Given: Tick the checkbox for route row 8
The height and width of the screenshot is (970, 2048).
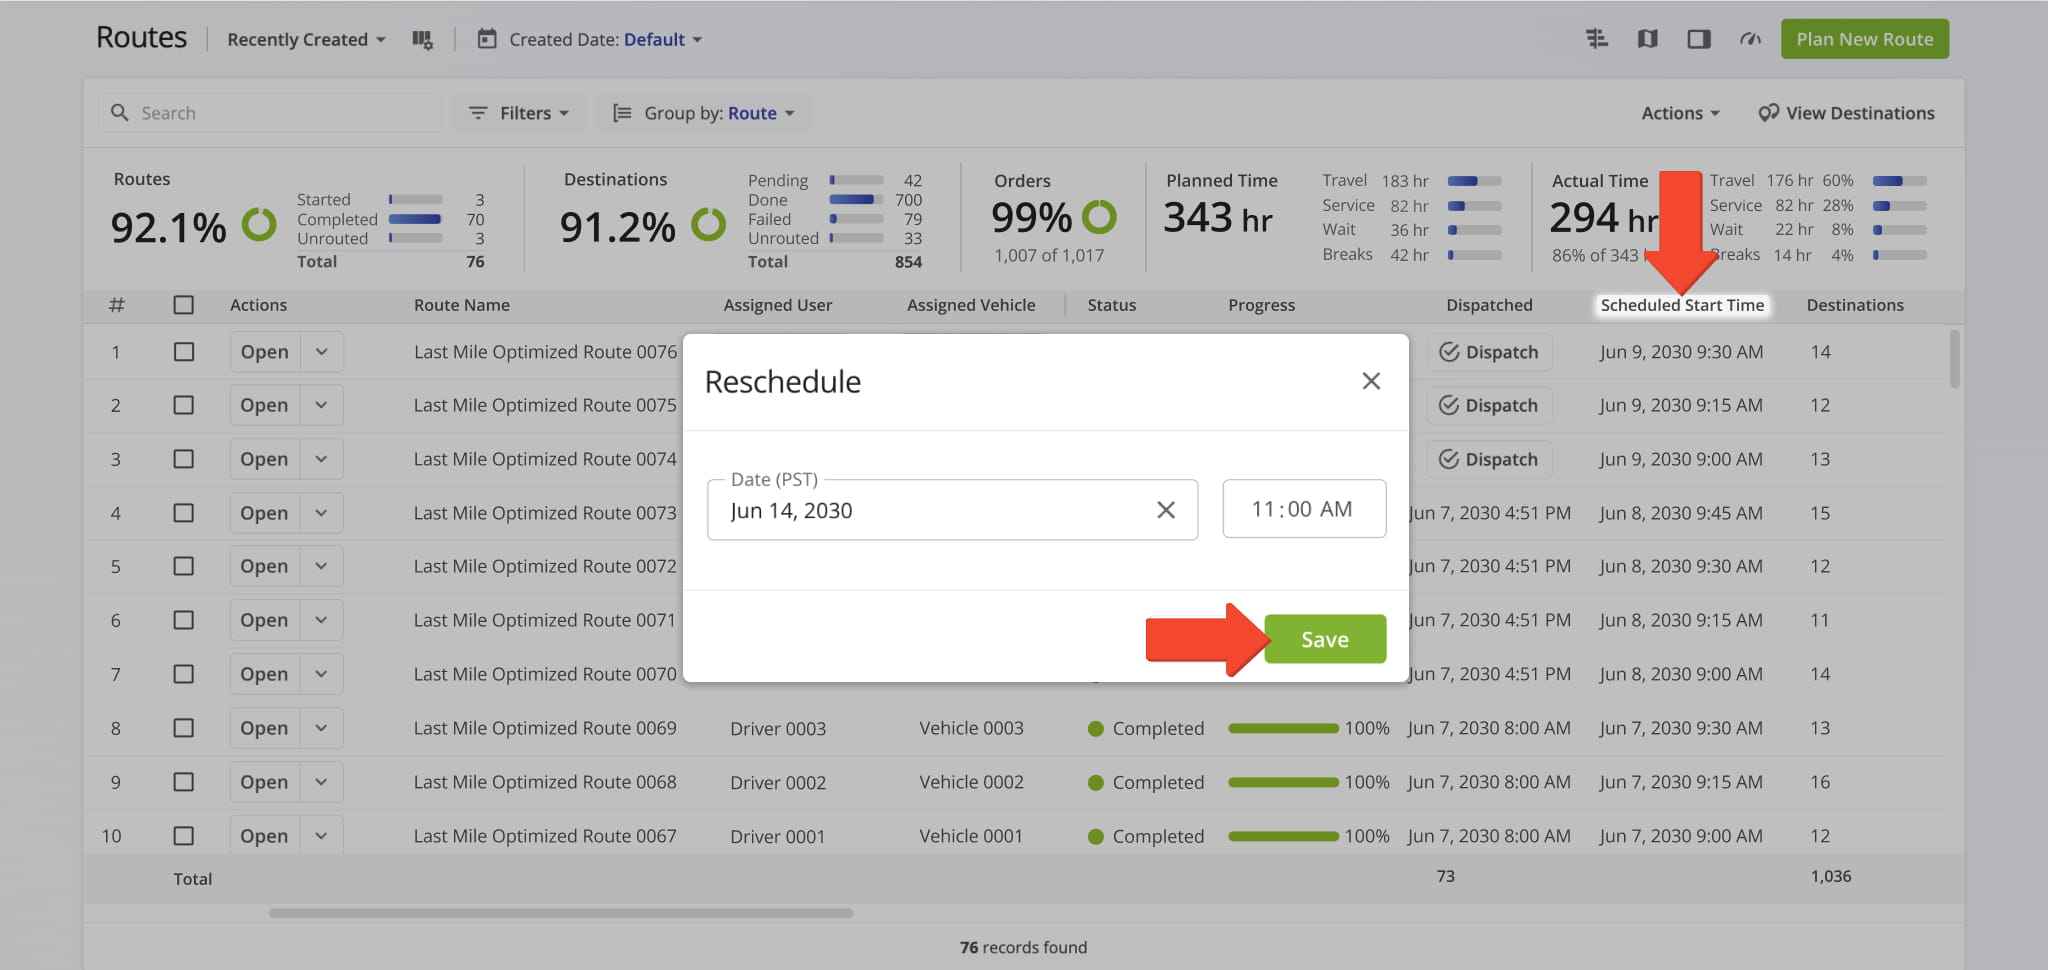Looking at the screenshot, I should 184,728.
